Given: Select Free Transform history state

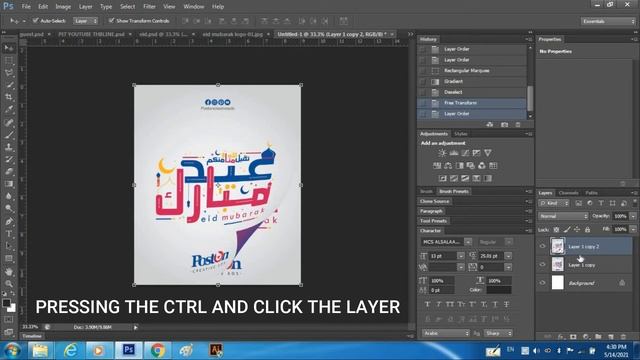Looking at the screenshot, I should point(472,103).
